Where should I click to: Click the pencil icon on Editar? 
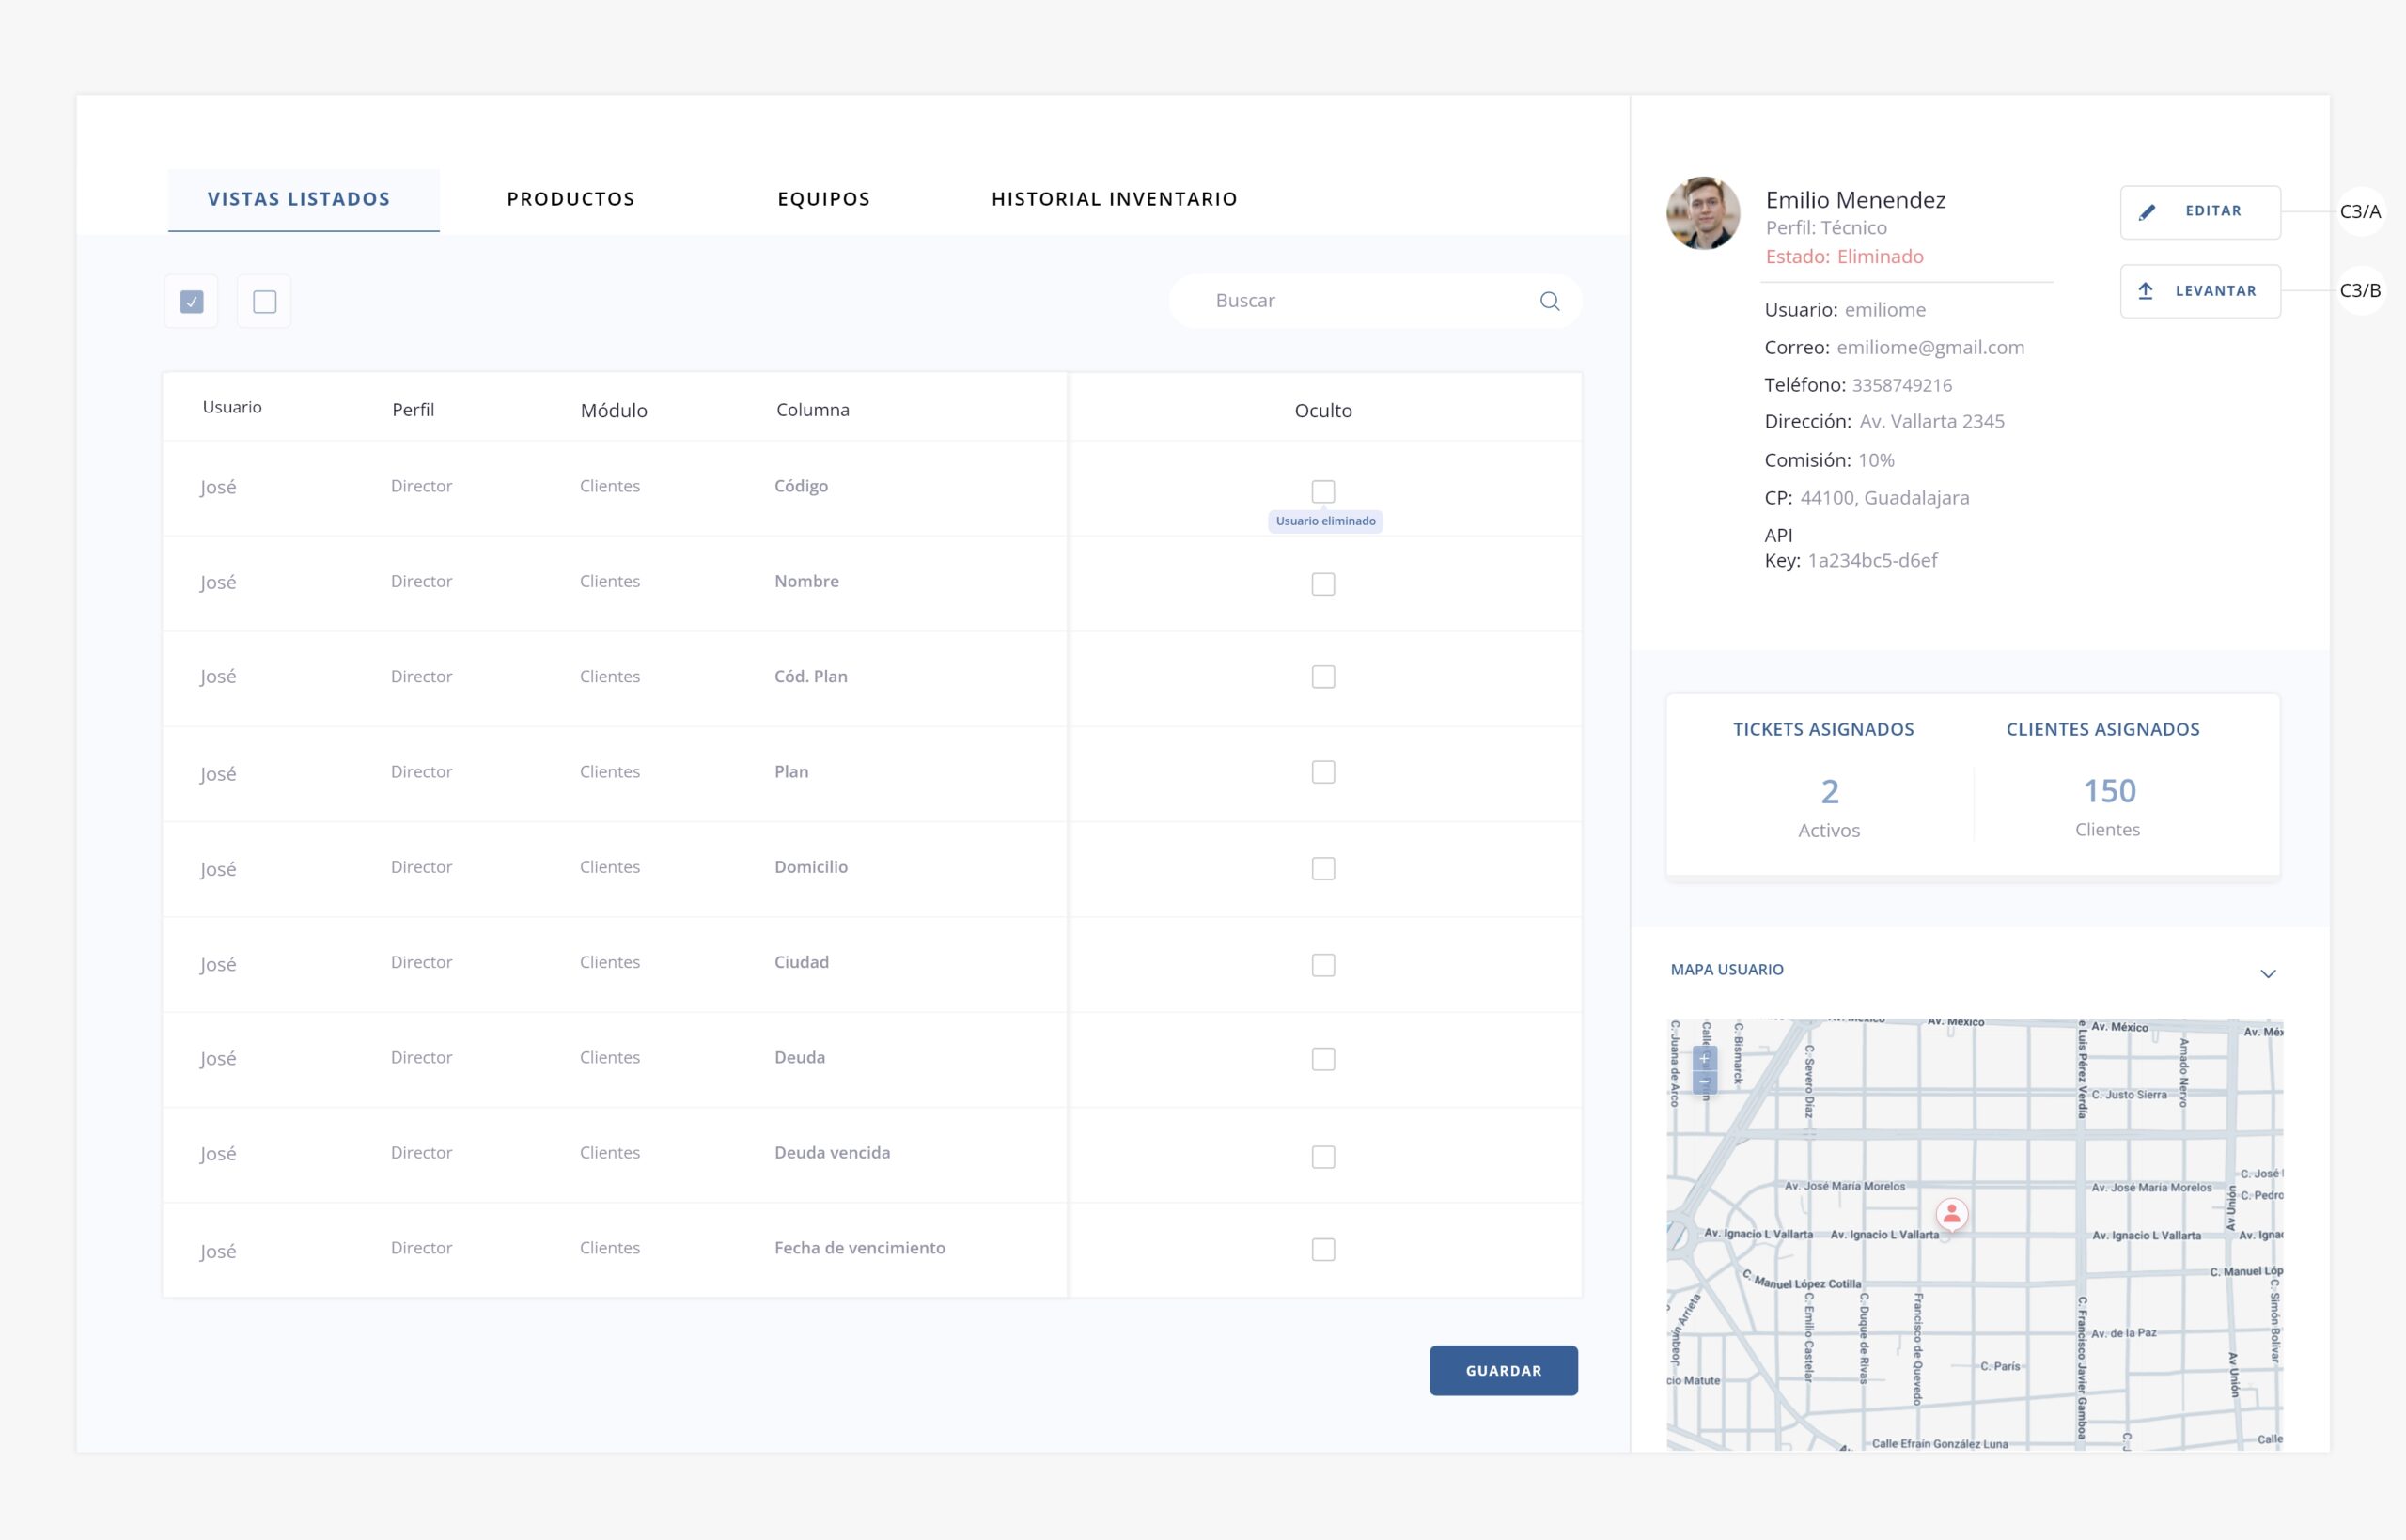coord(2146,212)
